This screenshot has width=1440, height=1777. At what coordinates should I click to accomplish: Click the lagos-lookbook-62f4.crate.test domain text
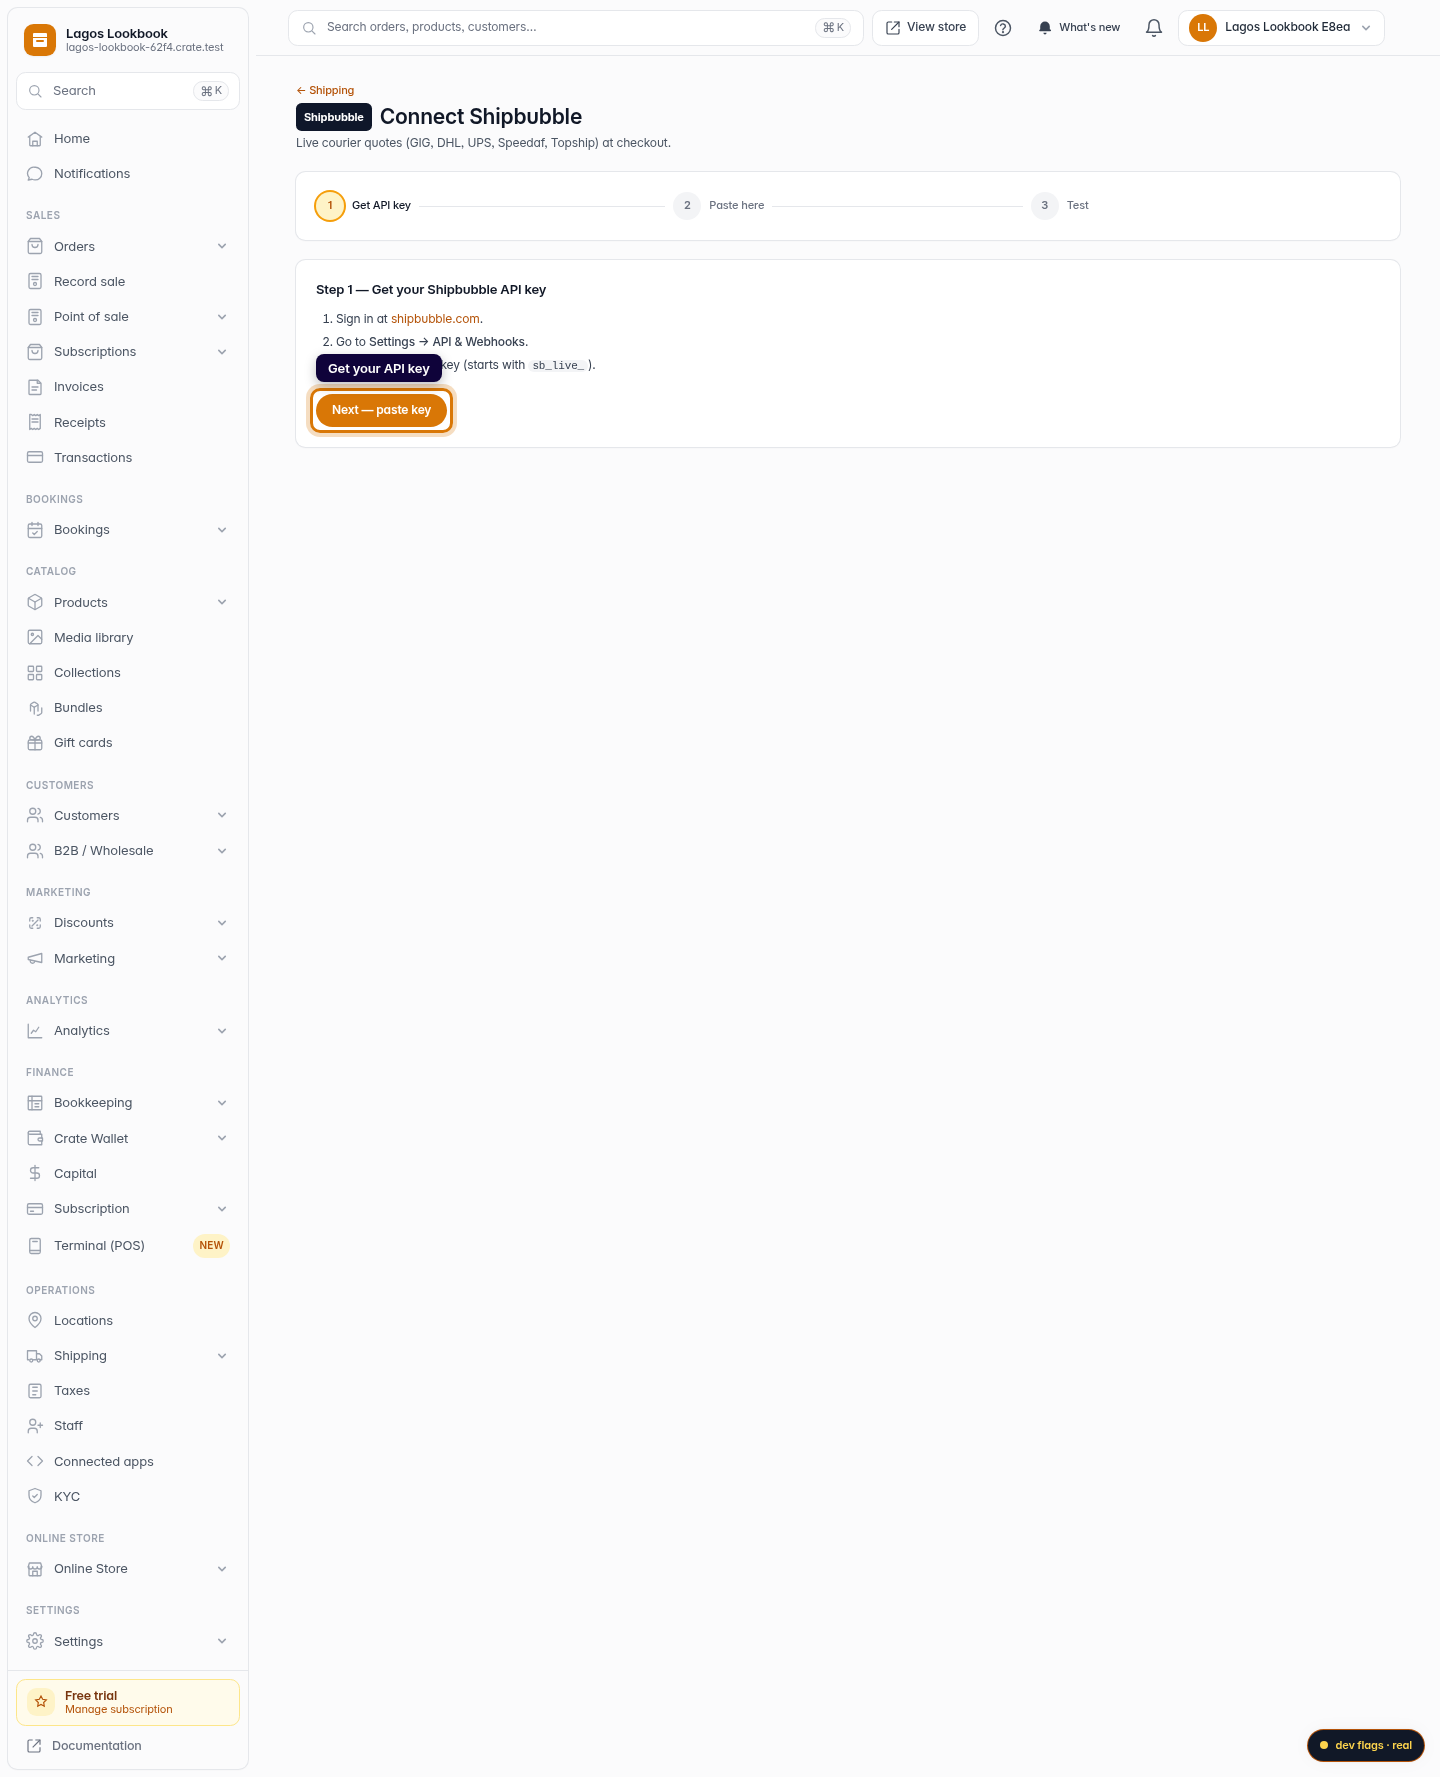pyautogui.click(x=145, y=48)
